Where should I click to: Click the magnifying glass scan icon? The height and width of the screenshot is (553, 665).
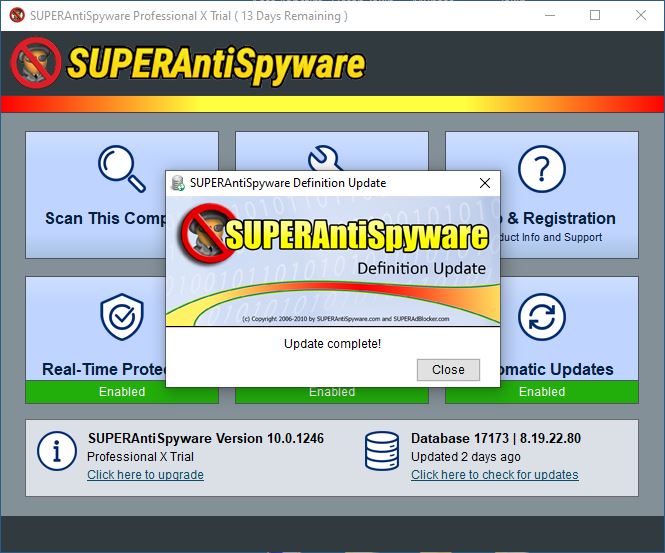point(122,169)
